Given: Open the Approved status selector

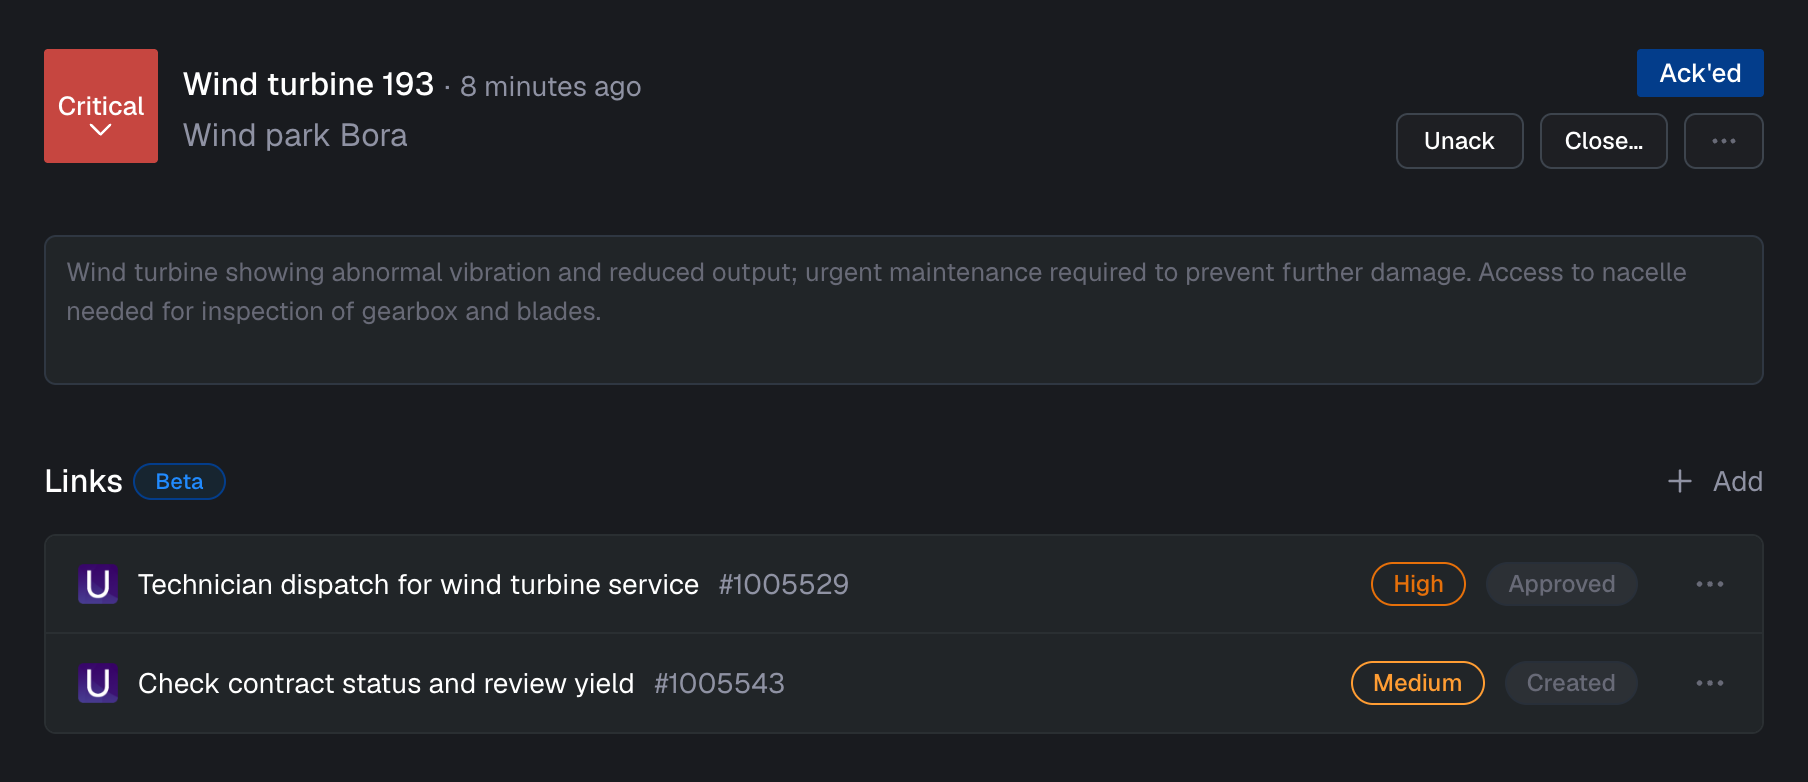Looking at the screenshot, I should tap(1561, 584).
